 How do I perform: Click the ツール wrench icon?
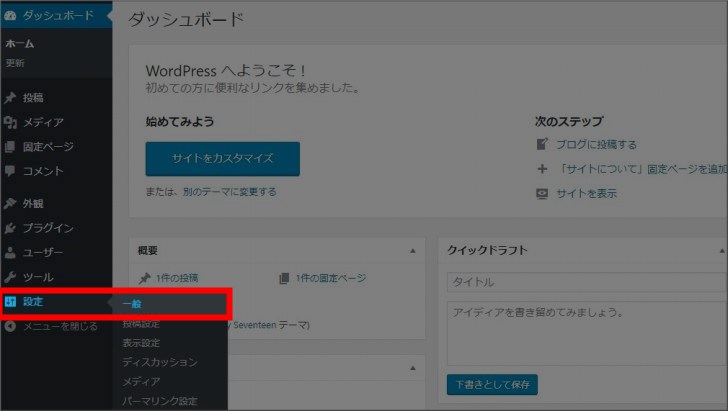pyautogui.click(x=10, y=277)
